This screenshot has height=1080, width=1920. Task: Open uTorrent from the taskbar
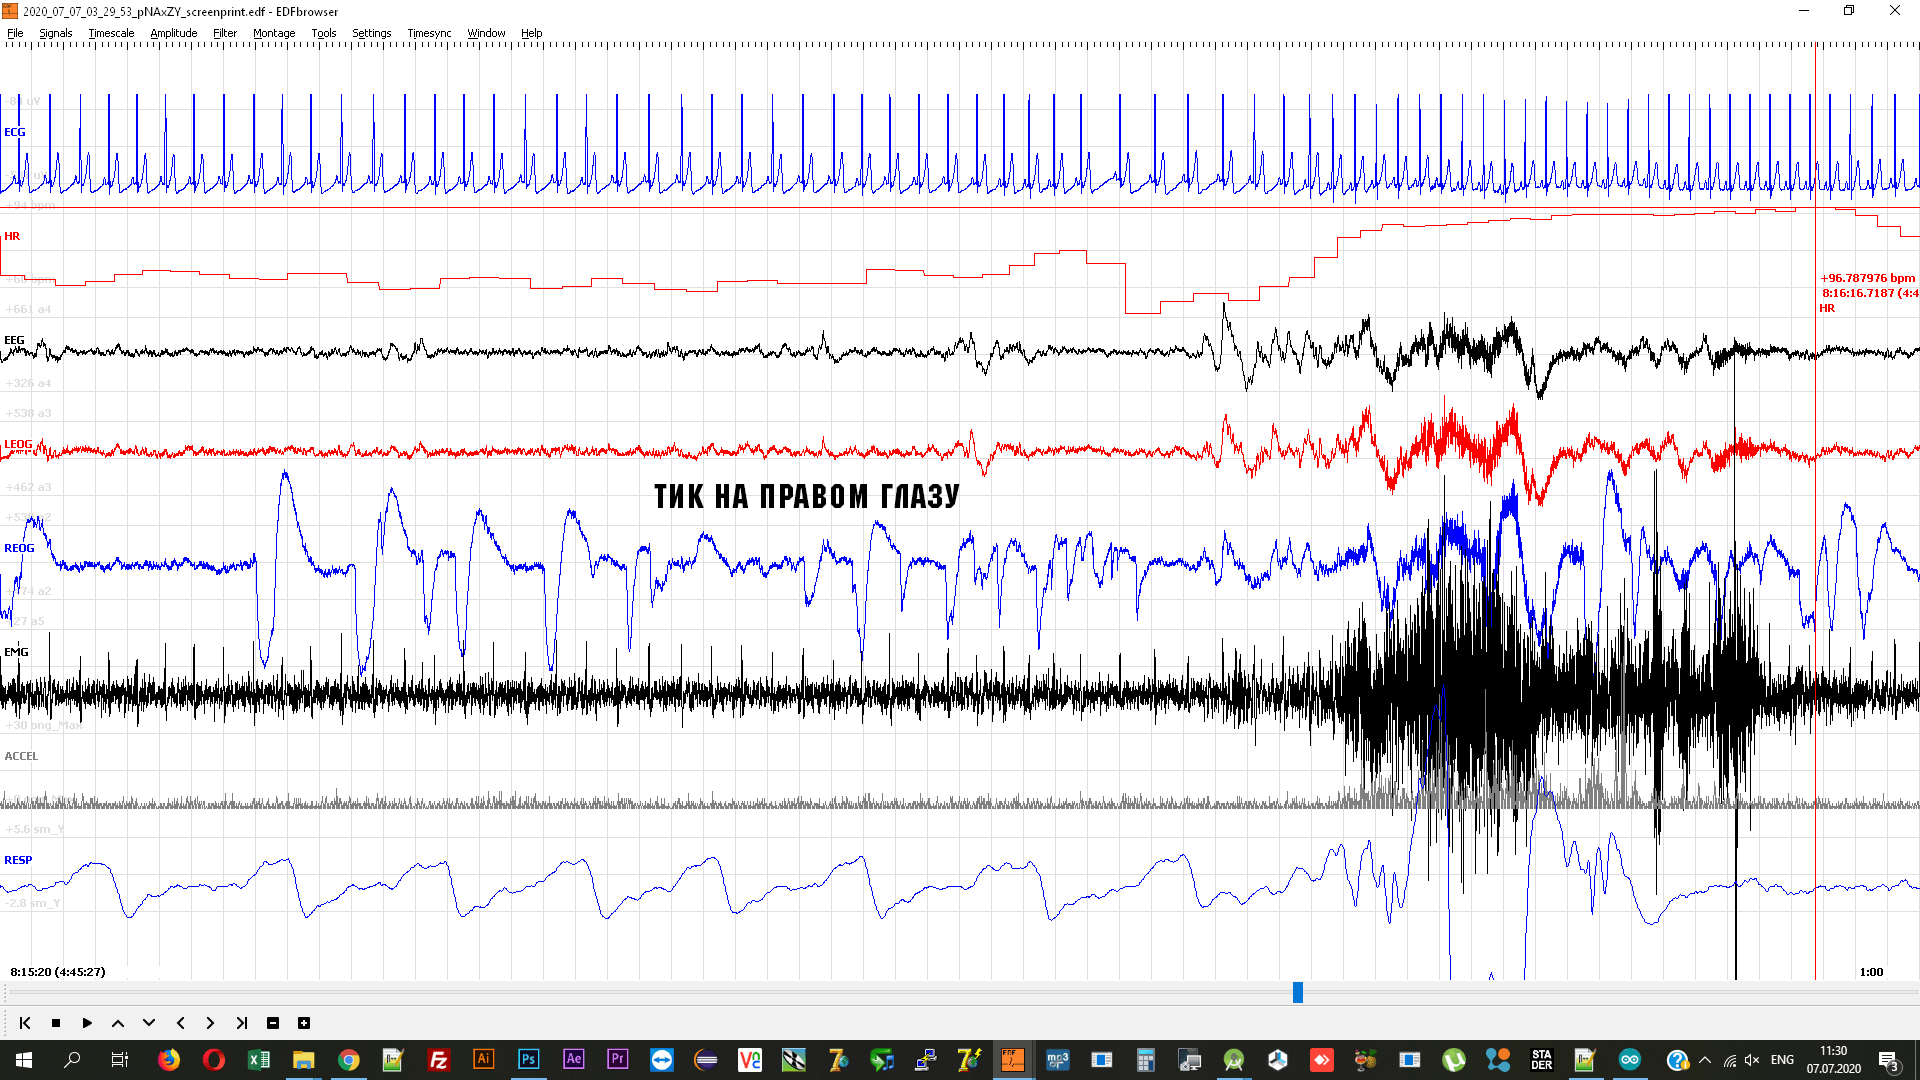(1454, 1060)
